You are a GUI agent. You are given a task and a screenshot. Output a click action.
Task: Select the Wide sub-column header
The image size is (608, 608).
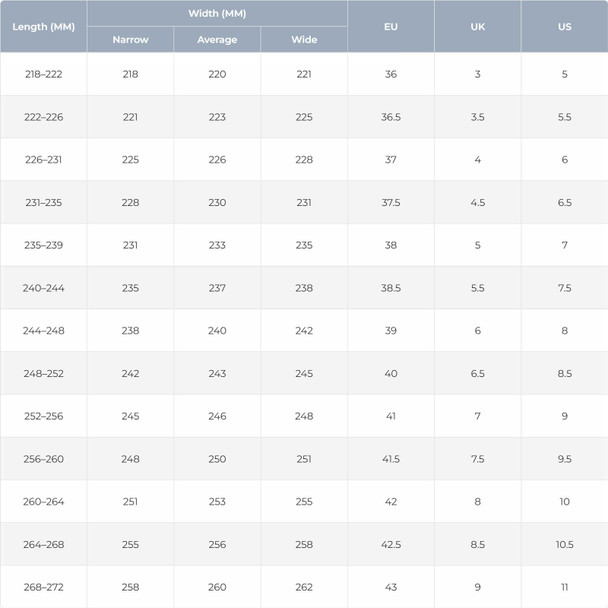(304, 40)
